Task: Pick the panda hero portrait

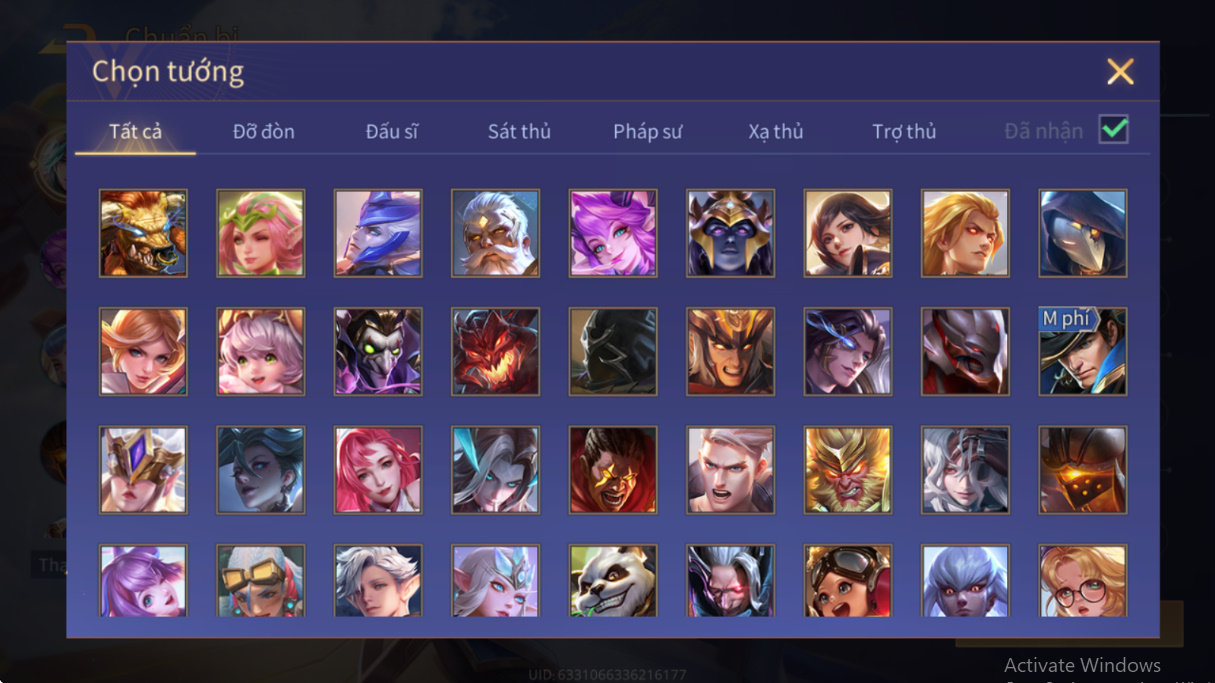Action: pos(613,581)
